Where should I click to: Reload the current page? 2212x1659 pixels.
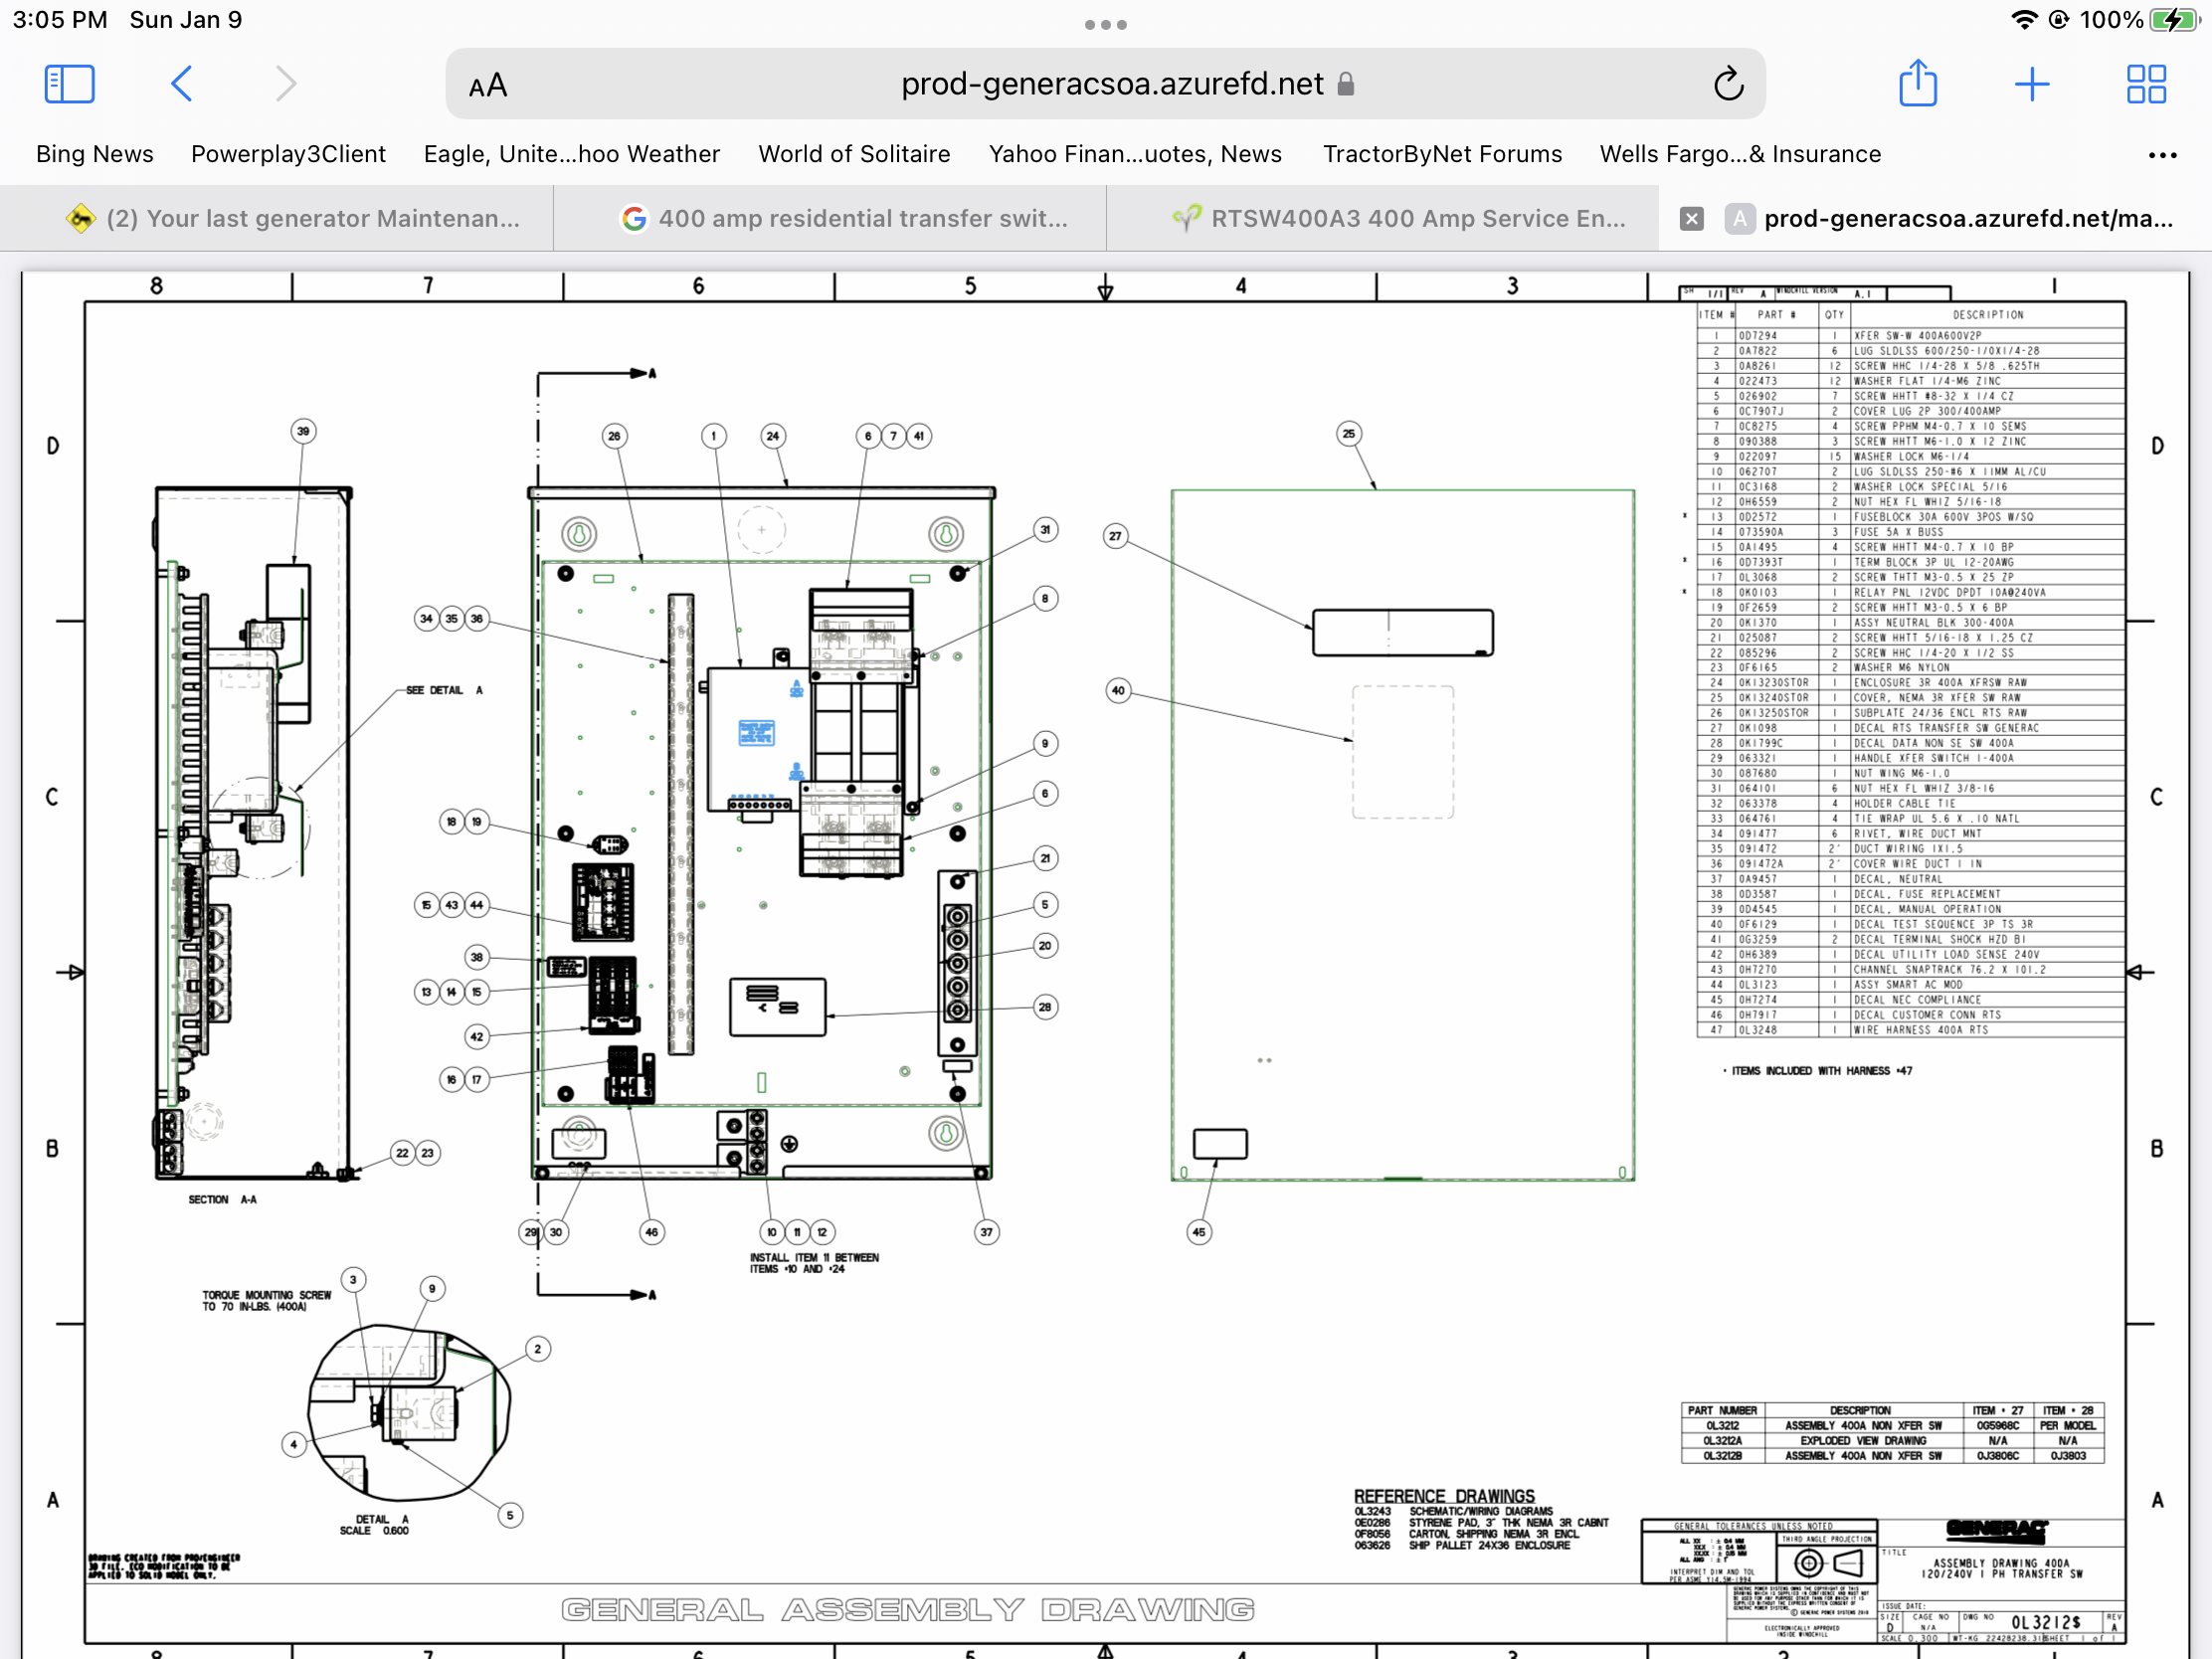[1727, 84]
